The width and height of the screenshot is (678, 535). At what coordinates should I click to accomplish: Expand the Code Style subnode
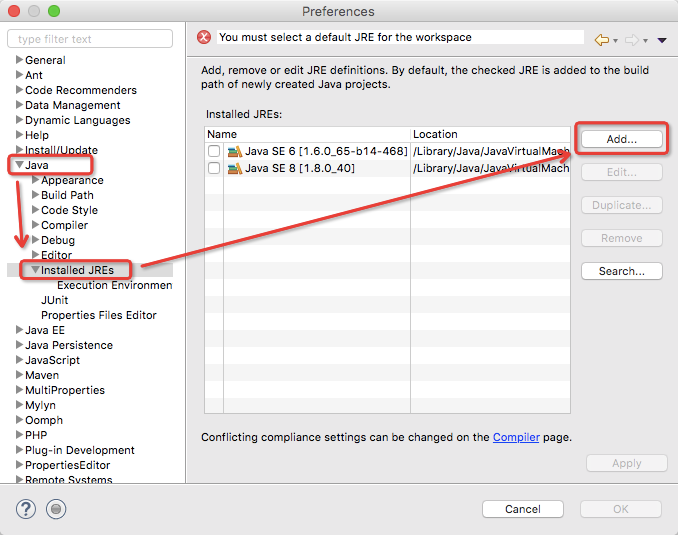tap(35, 209)
